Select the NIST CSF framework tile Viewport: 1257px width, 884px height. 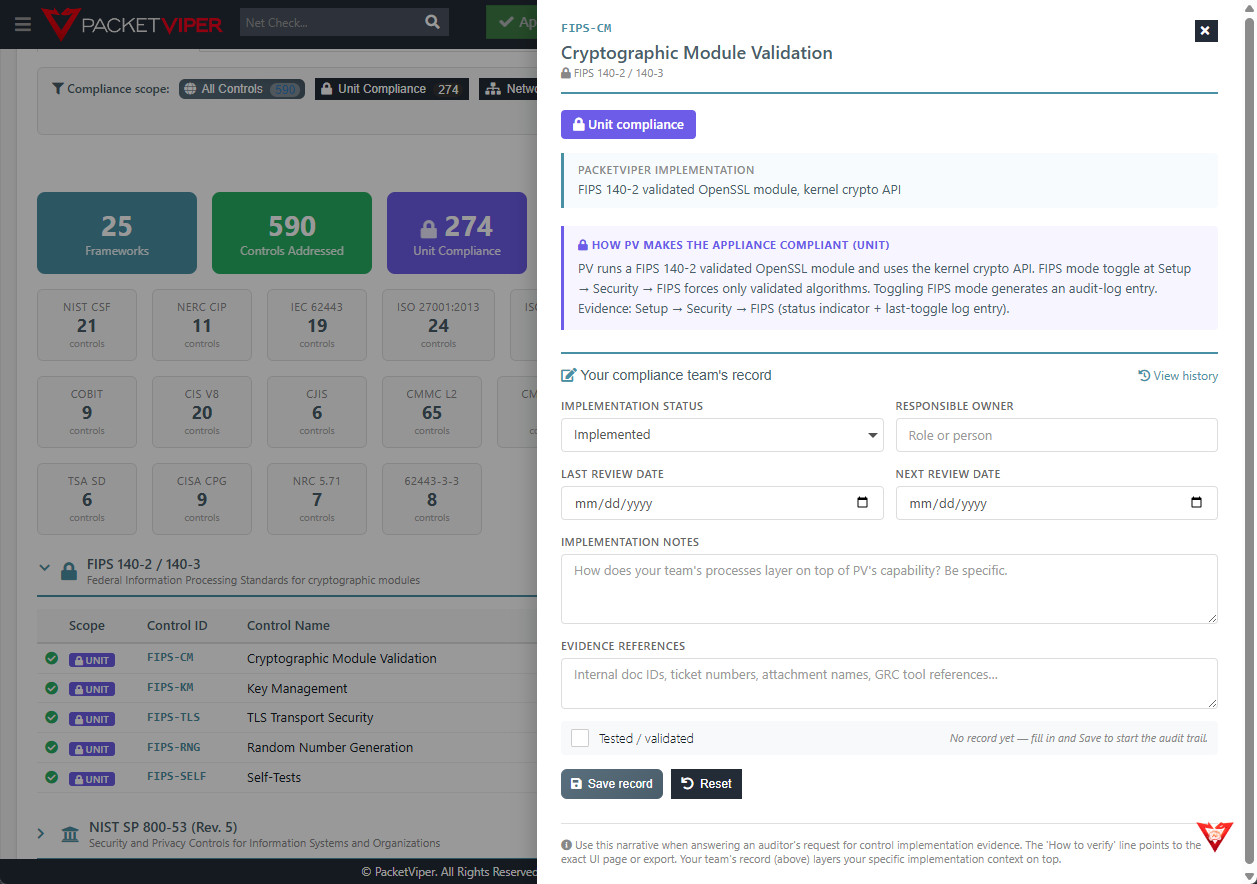point(87,325)
